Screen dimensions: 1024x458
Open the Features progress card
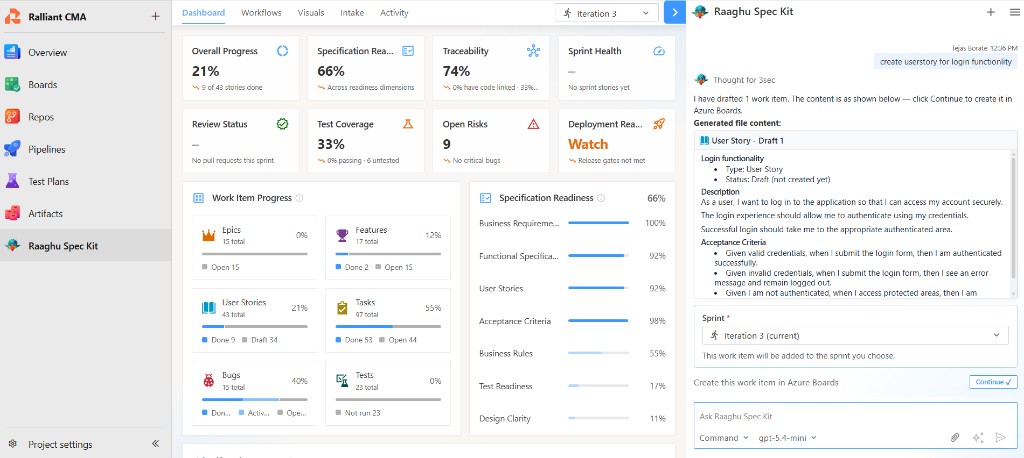[x=388, y=248]
